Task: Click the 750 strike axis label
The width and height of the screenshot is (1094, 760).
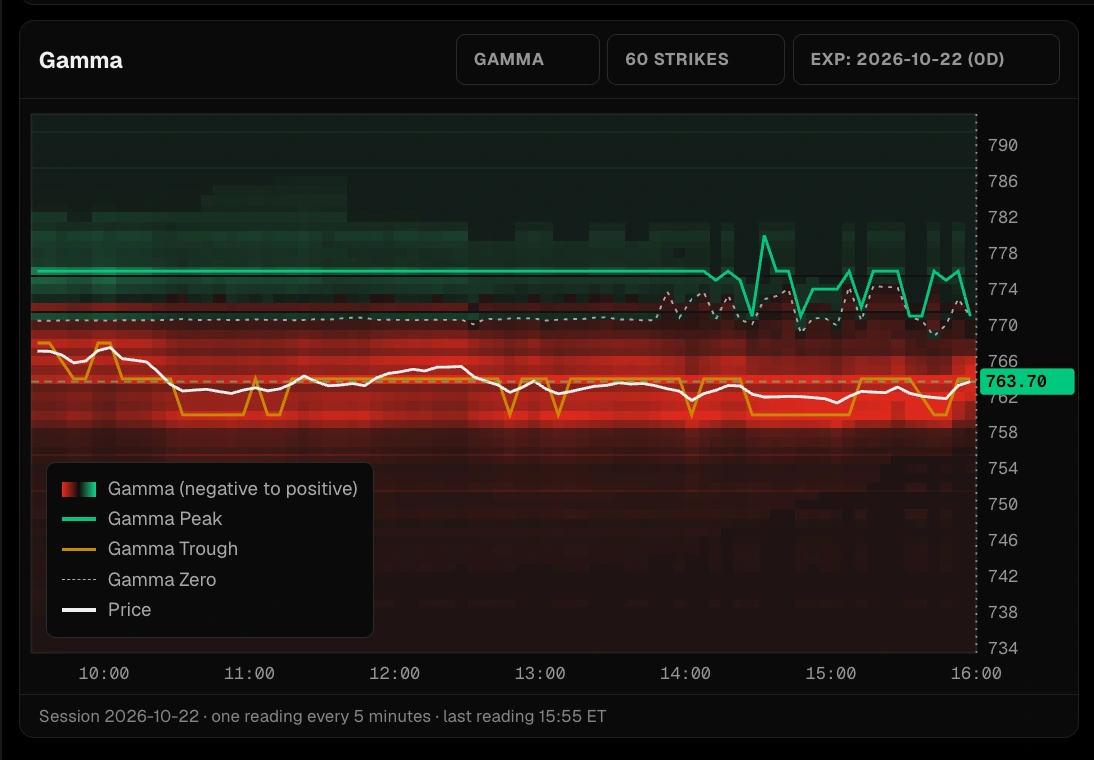Action: 1003,505
